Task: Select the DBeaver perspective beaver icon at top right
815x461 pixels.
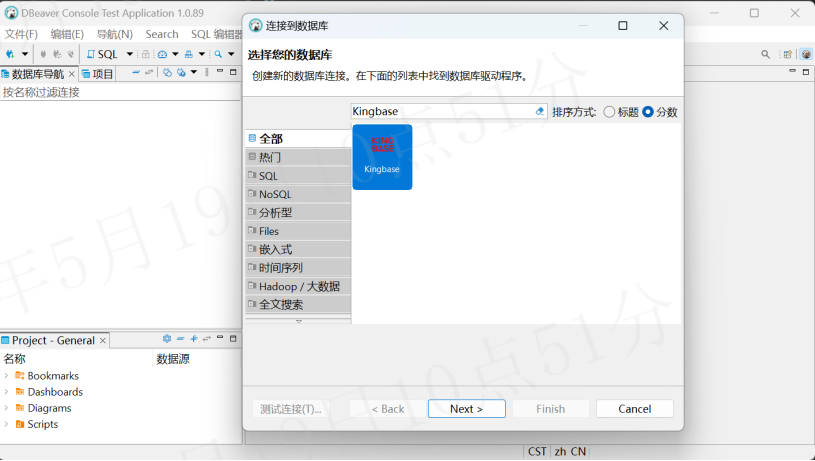Action: (806, 54)
